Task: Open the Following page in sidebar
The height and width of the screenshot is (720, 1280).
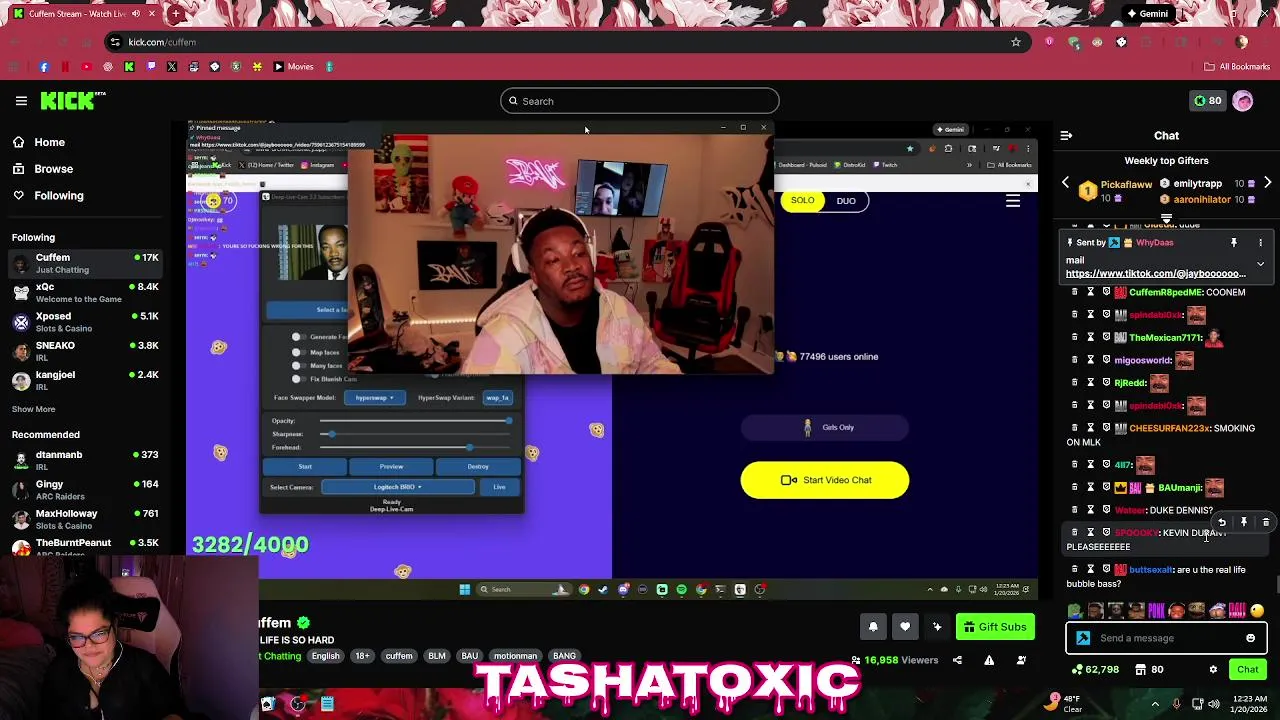Action: pyautogui.click(x=58, y=196)
